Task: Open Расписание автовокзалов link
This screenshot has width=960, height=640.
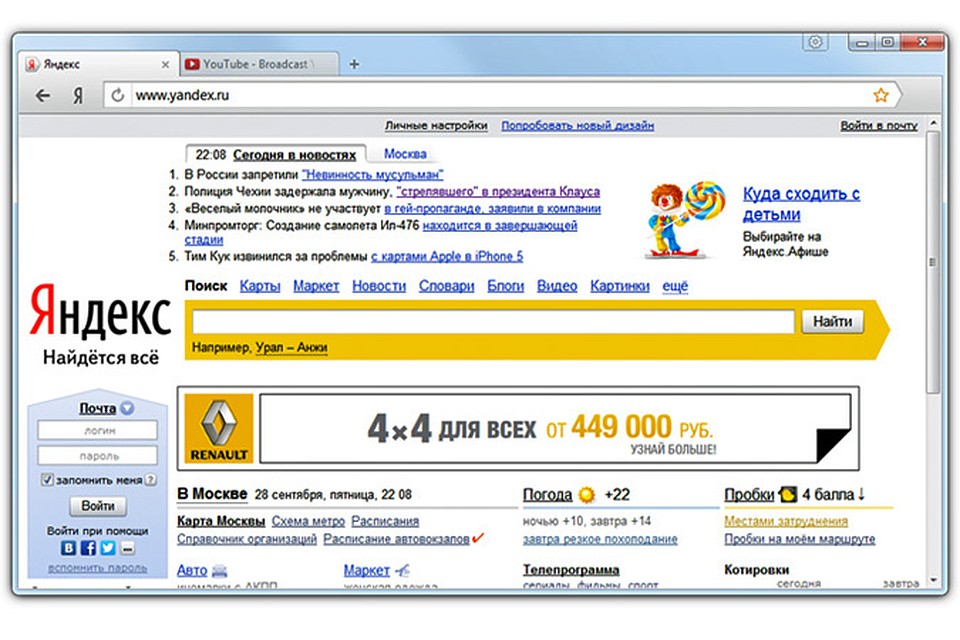Action: [396, 539]
